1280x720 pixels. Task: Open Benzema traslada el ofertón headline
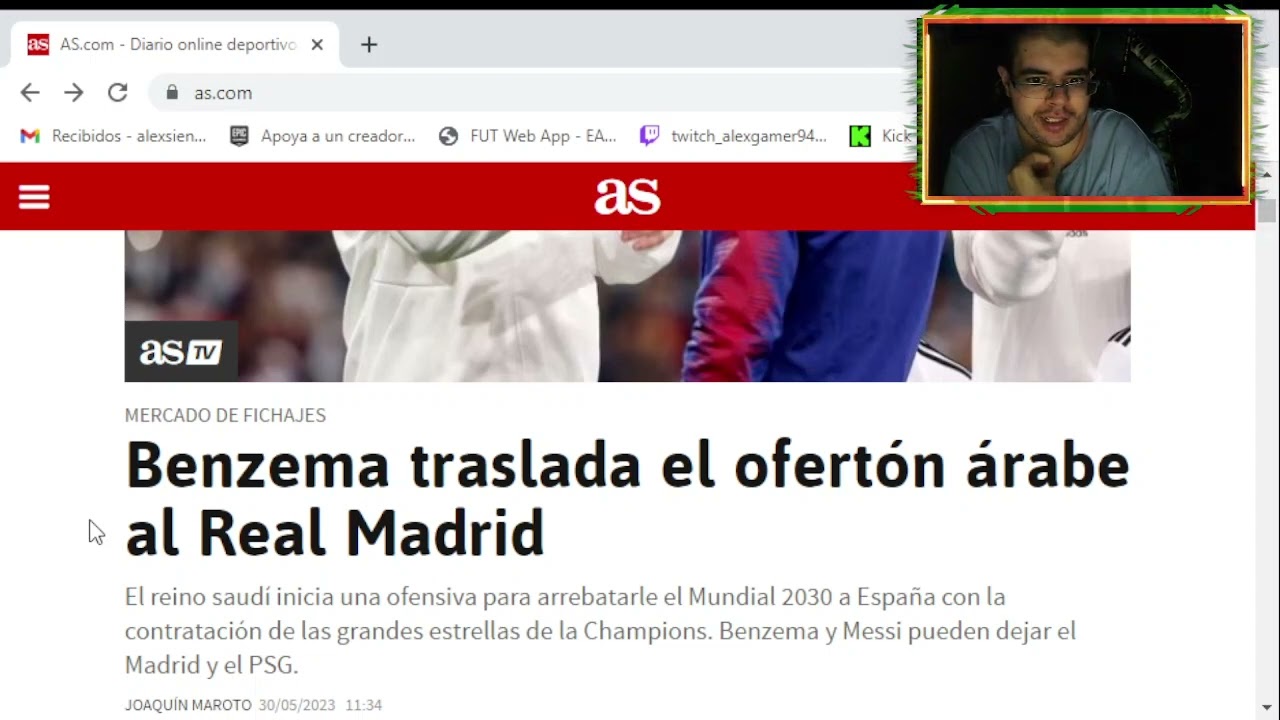click(x=627, y=498)
